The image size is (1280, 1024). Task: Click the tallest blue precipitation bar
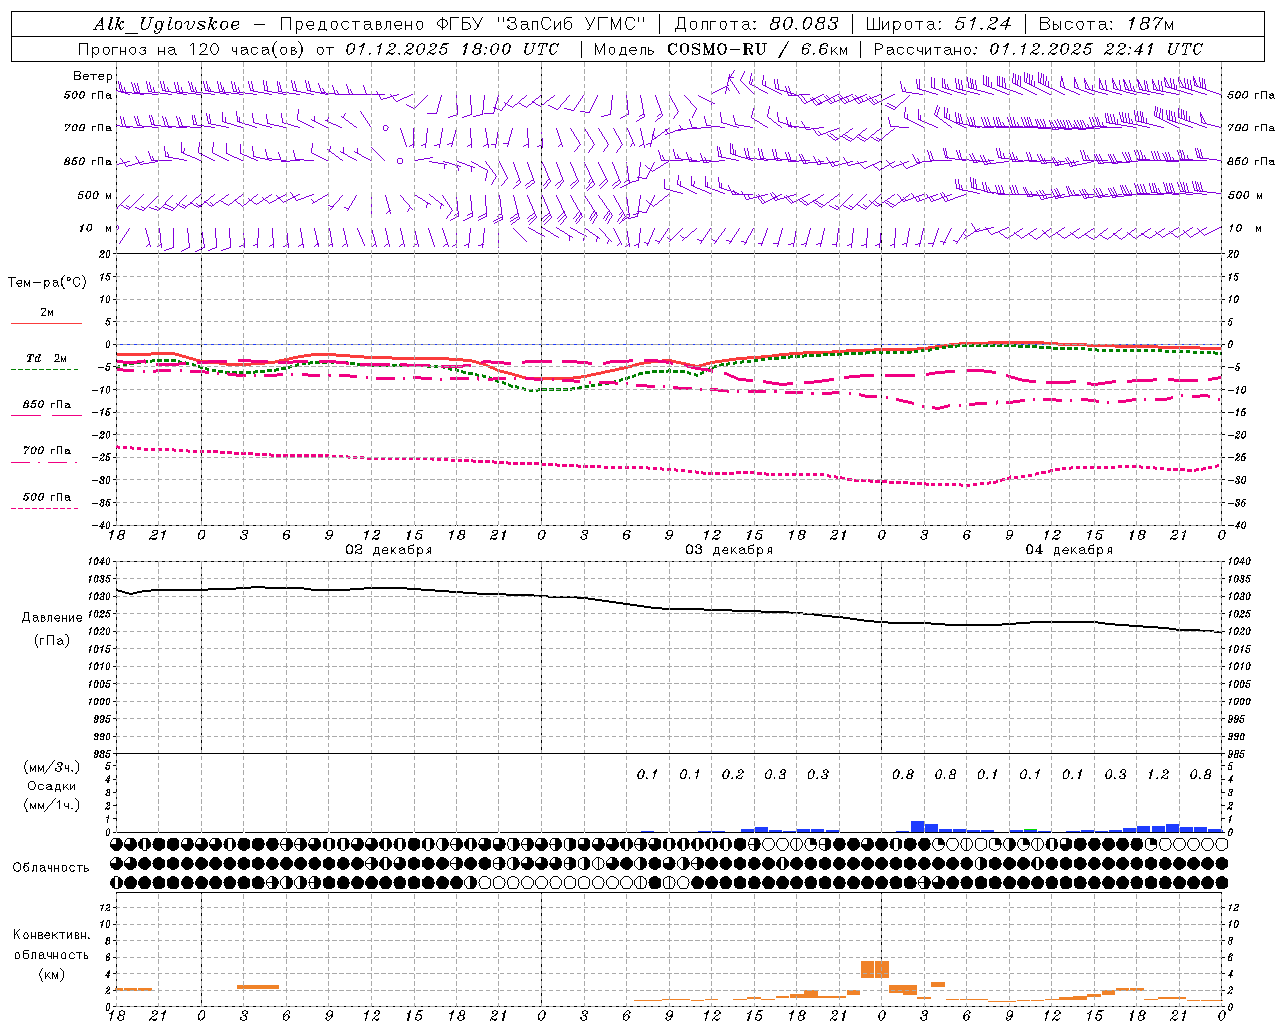click(918, 827)
